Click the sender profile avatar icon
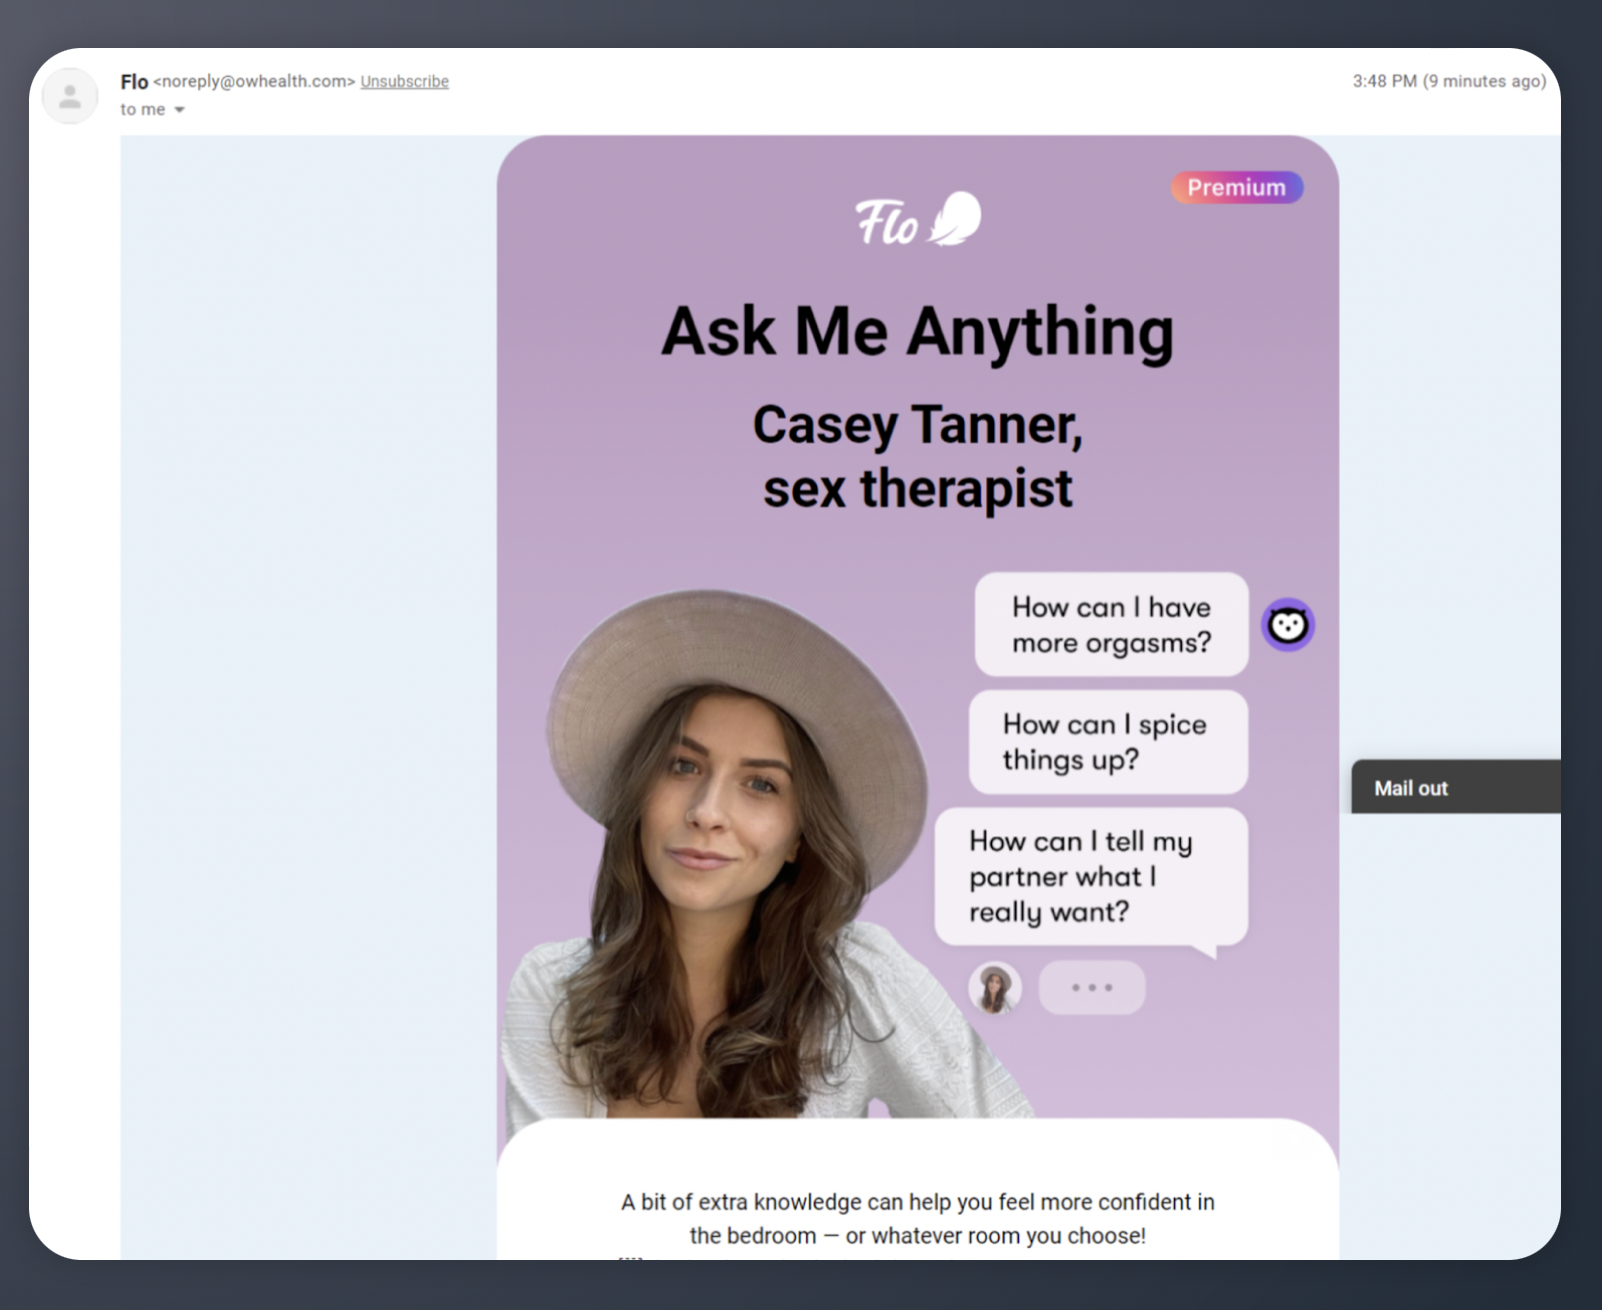 pyautogui.click(x=70, y=96)
